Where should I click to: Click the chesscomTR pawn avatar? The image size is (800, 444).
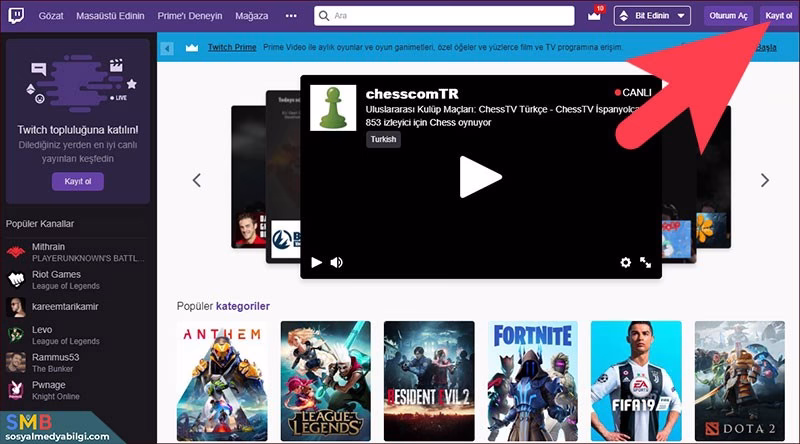tap(333, 108)
